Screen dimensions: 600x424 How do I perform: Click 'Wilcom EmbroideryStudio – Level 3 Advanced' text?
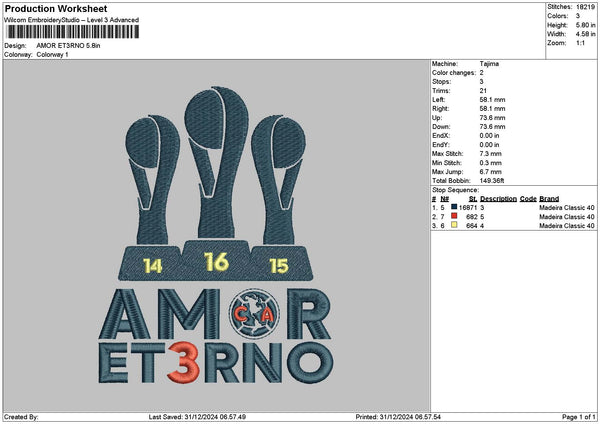(72, 20)
